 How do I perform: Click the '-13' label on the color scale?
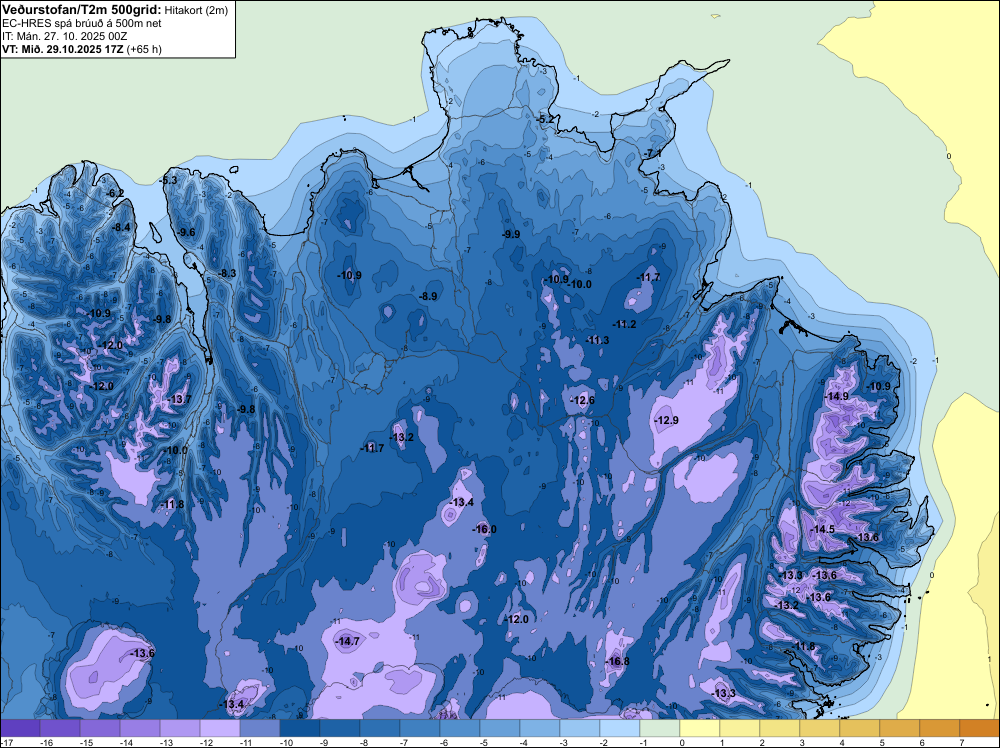[x=166, y=743]
